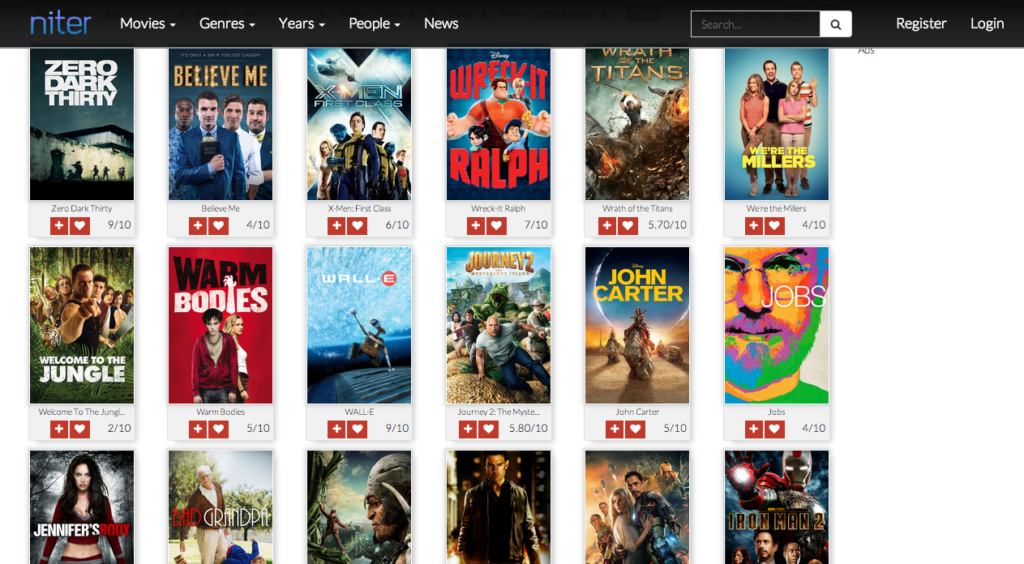Open We're the Millers title link

click(776, 209)
